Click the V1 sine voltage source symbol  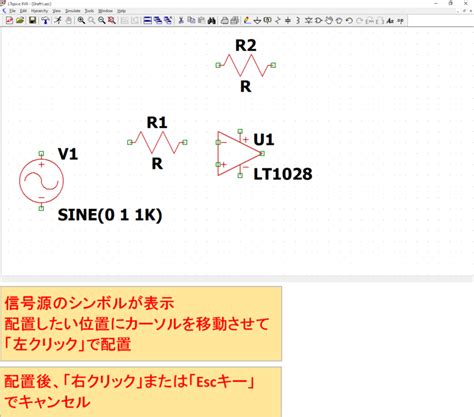pyautogui.click(x=41, y=181)
